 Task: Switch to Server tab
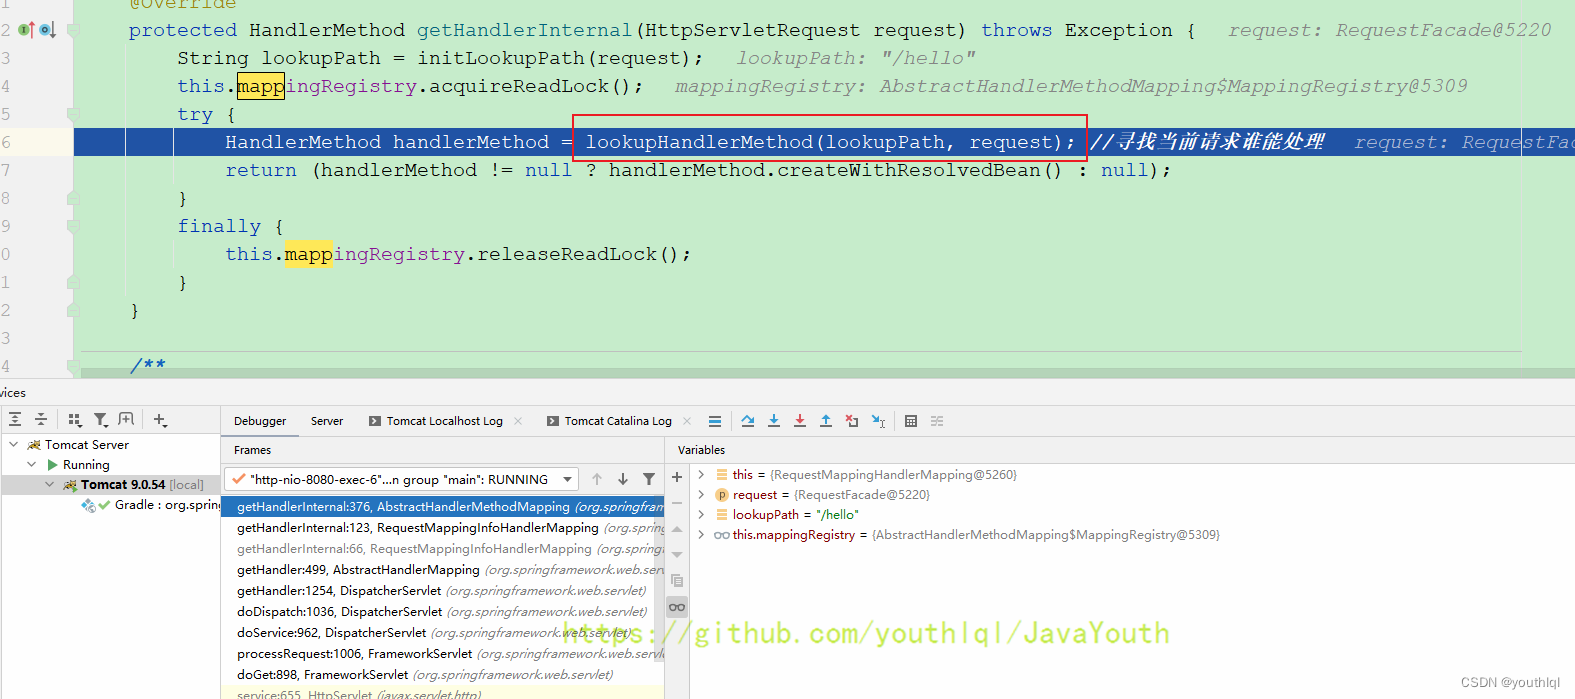327,421
